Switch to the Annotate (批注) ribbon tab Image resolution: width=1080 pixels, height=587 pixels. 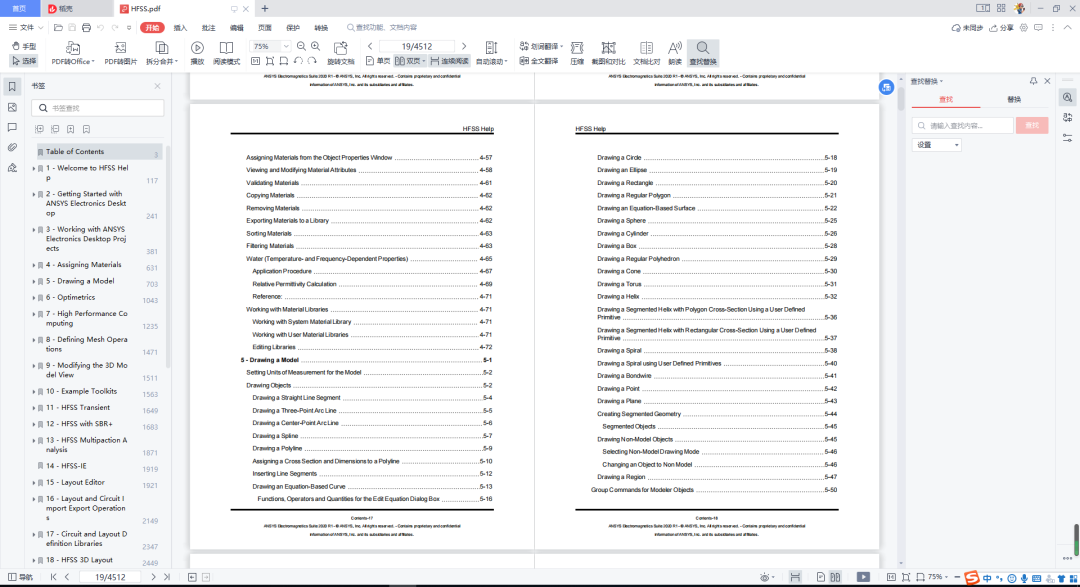(208, 28)
